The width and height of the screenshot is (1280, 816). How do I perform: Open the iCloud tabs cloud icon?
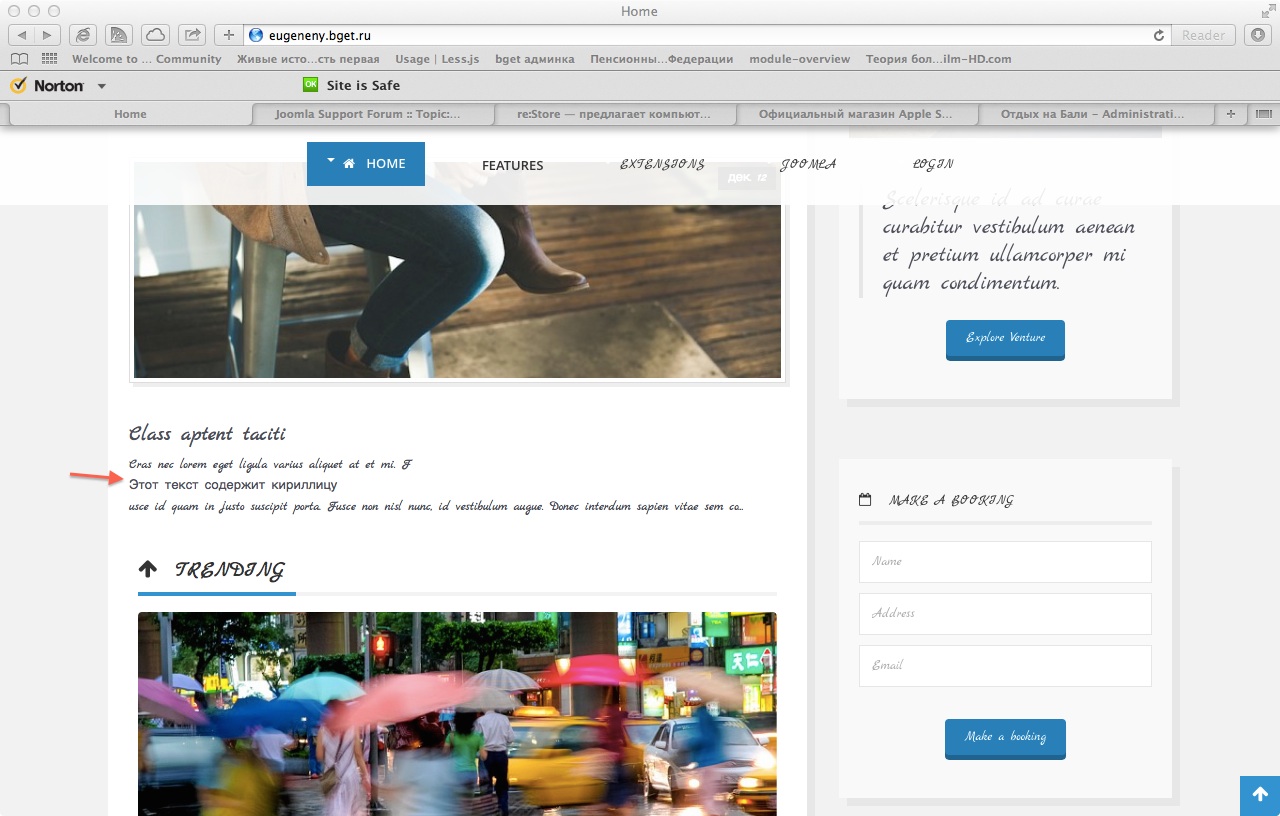[155, 35]
